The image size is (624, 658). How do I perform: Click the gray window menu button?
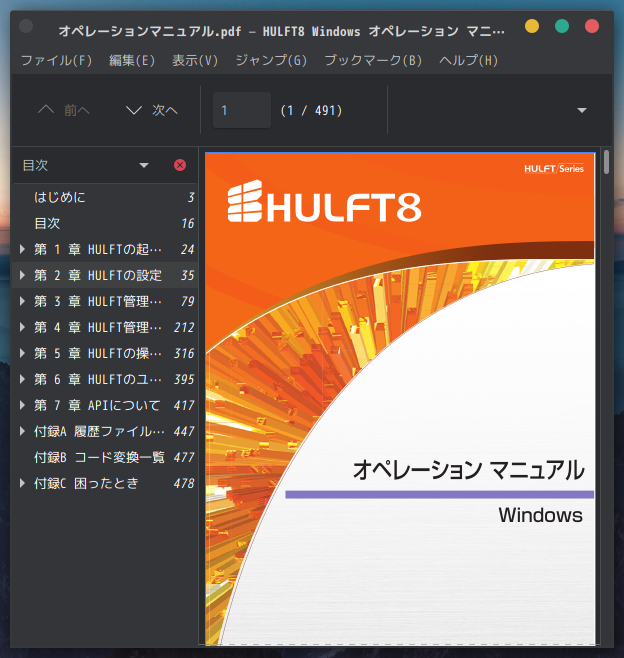click(x=26, y=26)
